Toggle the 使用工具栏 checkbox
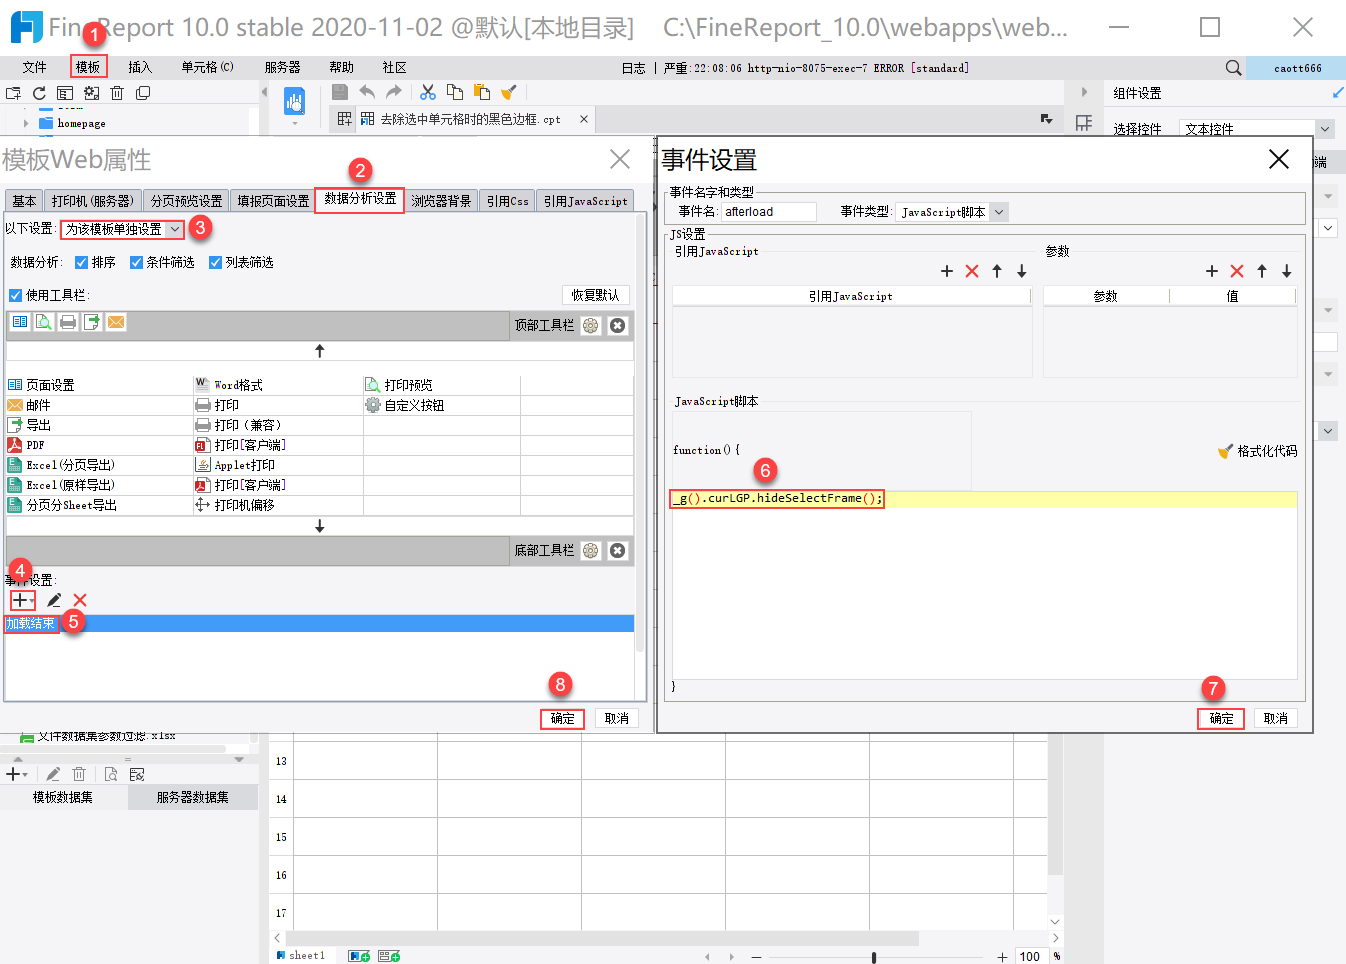 15,295
